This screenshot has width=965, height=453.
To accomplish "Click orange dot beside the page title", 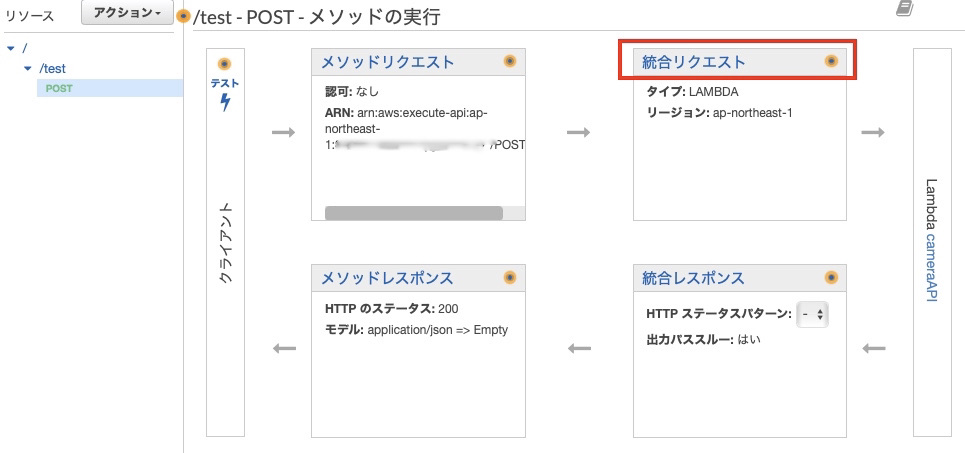I will pos(183,15).
